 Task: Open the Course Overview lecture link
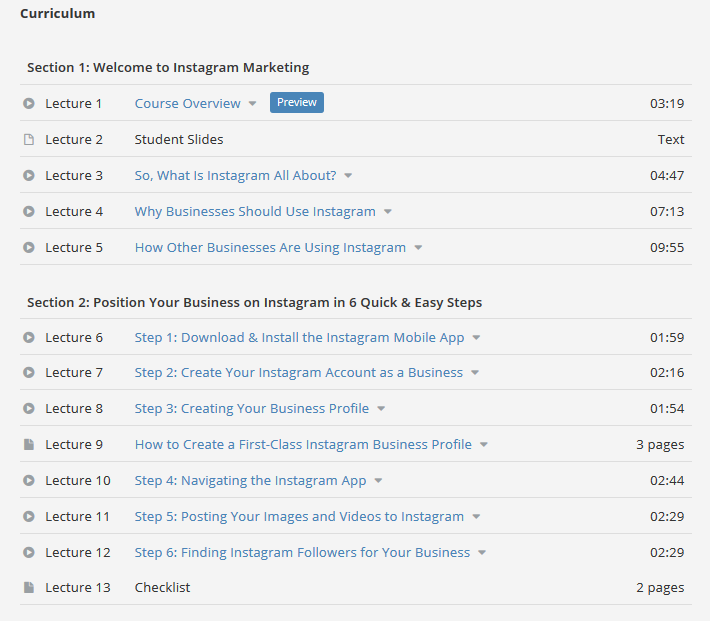tap(187, 103)
